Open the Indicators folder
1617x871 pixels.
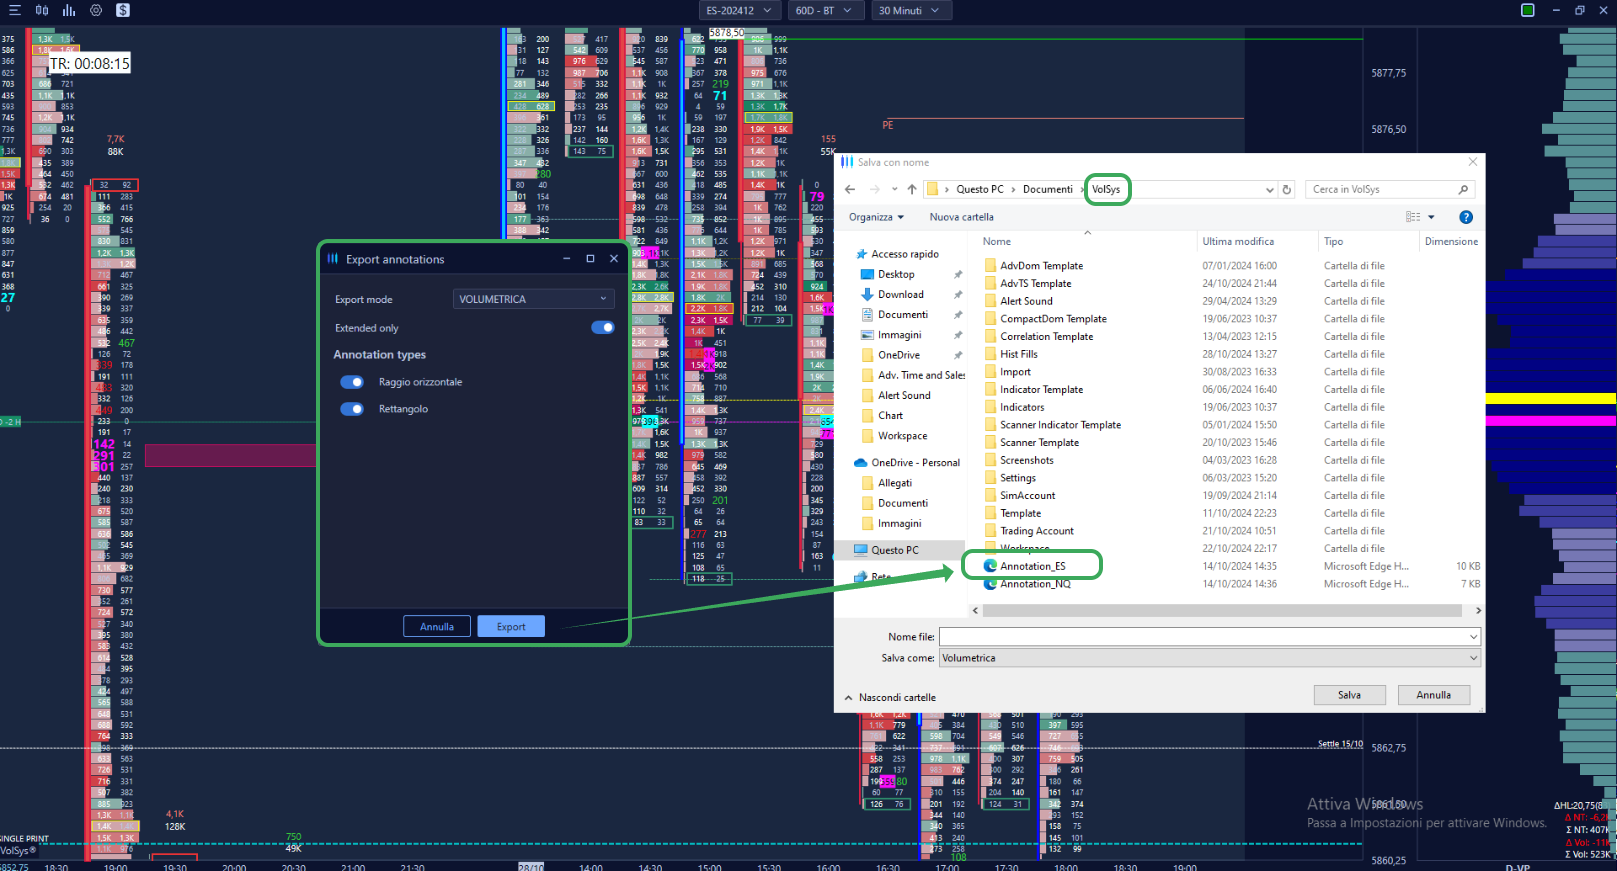pyautogui.click(x=1021, y=407)
